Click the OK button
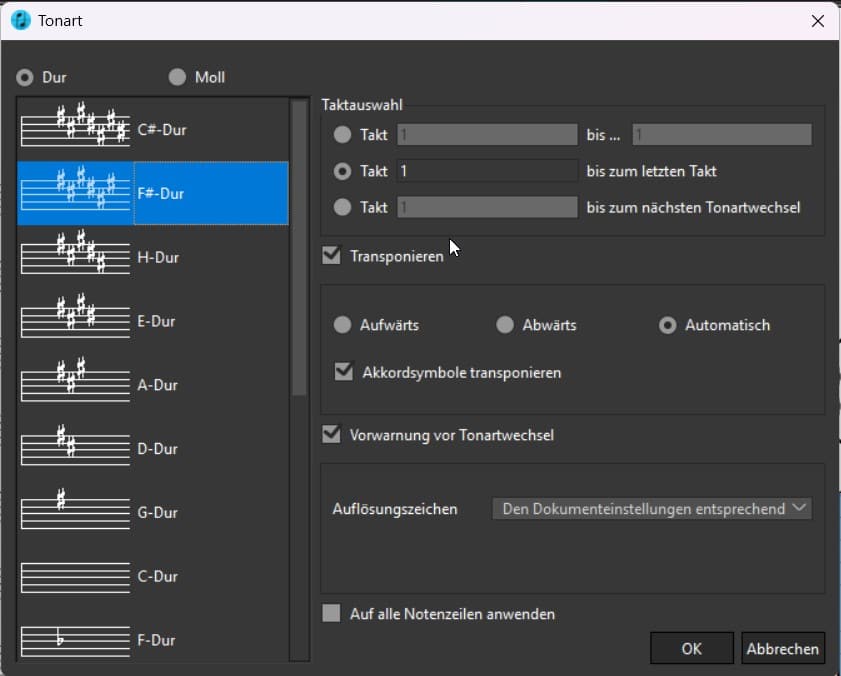The width and height of the screenshot is (841, 676). [691, 648]
